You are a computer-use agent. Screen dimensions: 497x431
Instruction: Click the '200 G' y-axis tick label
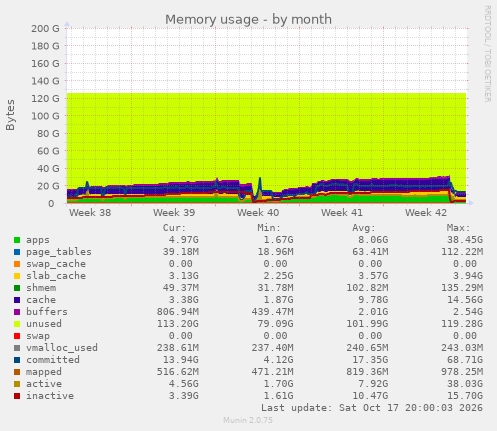45,29
